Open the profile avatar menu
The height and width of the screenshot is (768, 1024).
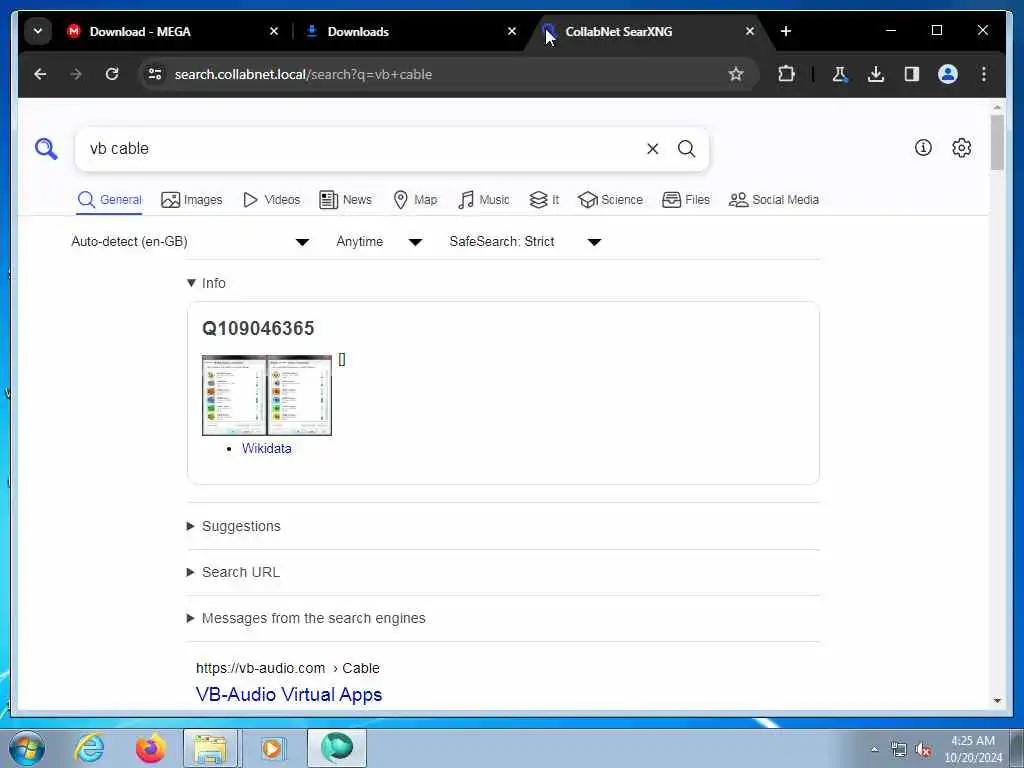click(x=948, y=74)
